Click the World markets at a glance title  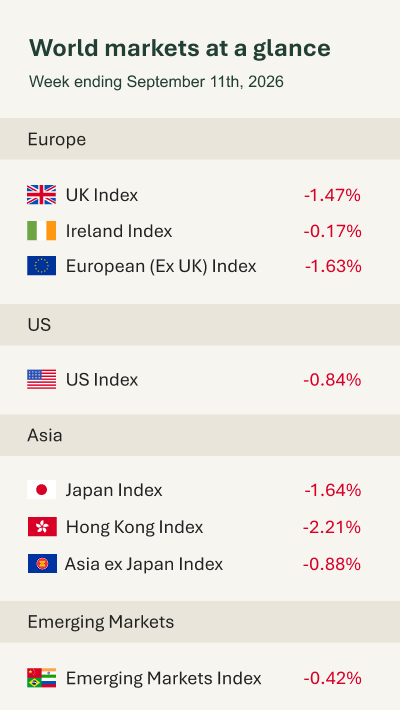point(180,49)
